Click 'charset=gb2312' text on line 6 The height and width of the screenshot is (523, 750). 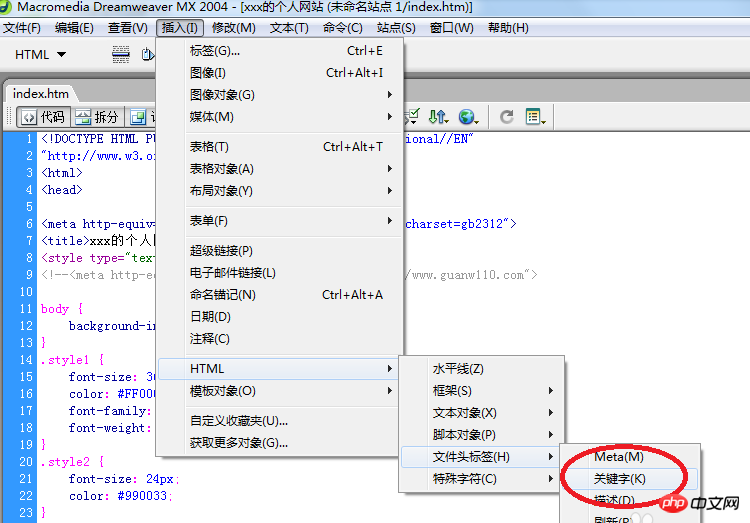[x=454, y=224]
